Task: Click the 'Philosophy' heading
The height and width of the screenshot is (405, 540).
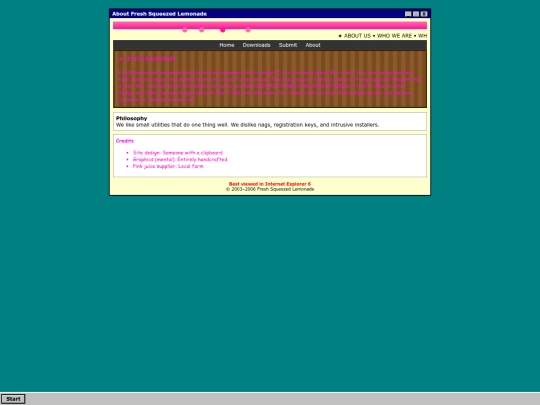Action: [131, 118]
